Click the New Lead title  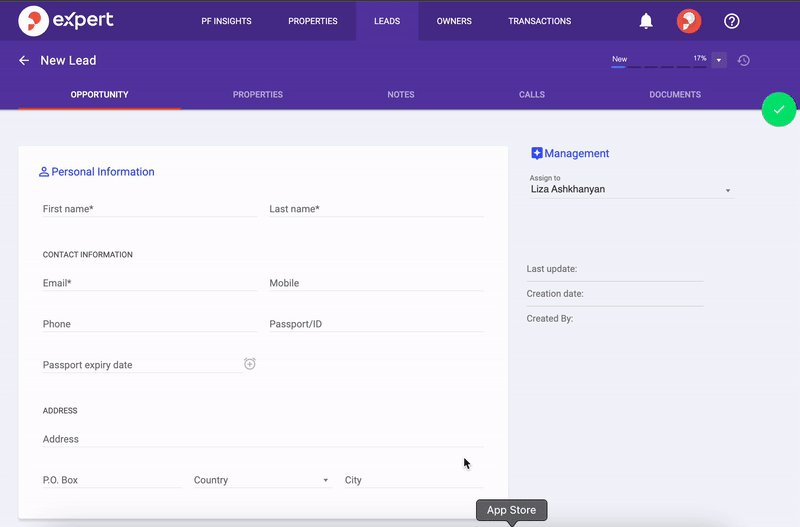[68, 60]
